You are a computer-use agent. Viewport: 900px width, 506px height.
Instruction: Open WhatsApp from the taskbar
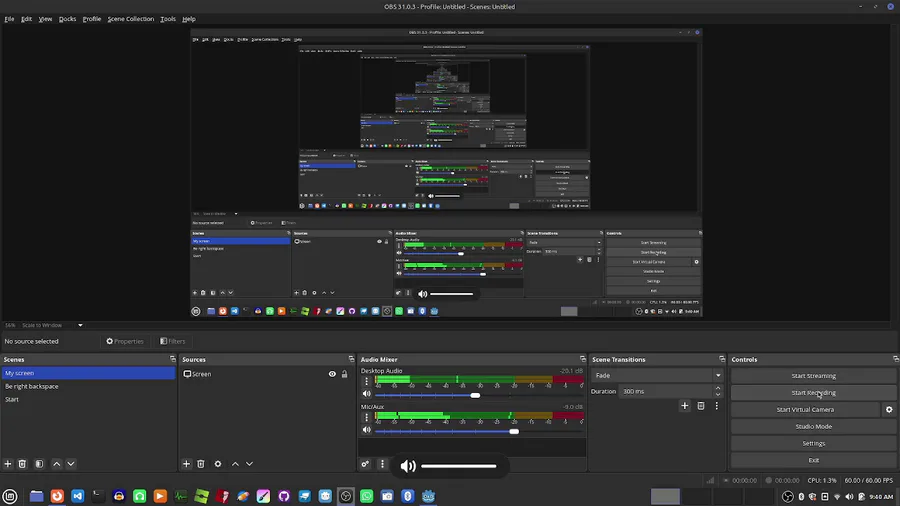tap(366, 496)
